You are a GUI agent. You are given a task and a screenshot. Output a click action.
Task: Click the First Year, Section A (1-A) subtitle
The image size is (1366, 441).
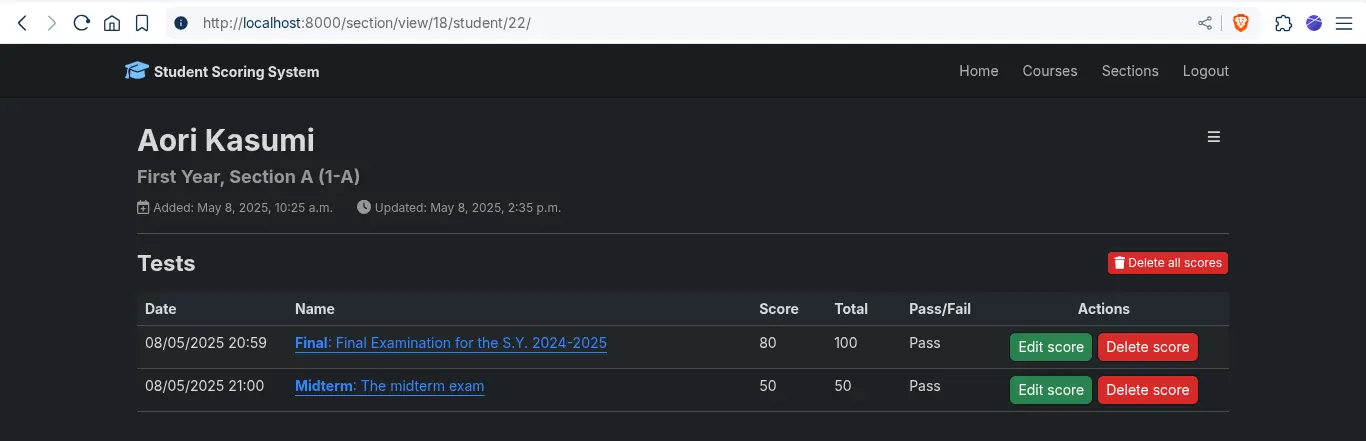point(248,177)
